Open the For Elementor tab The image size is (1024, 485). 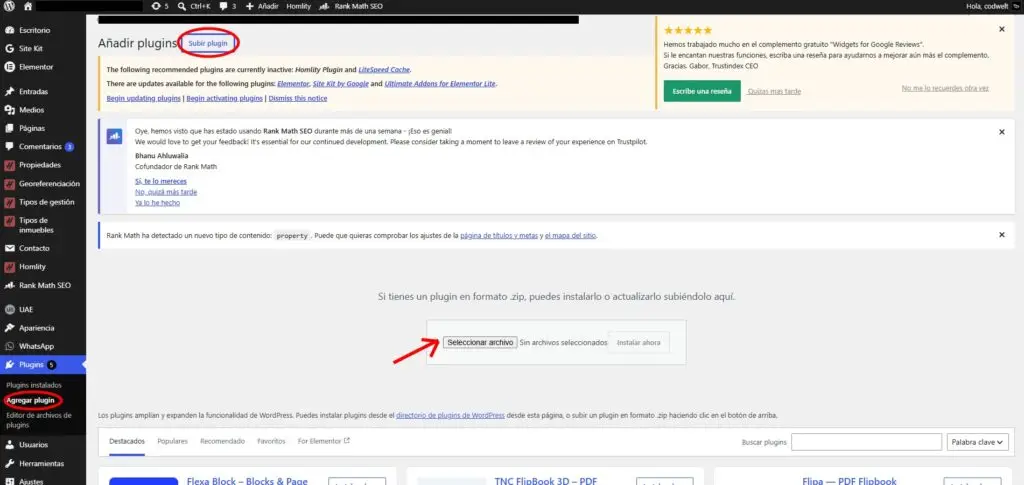click(324, 441)
